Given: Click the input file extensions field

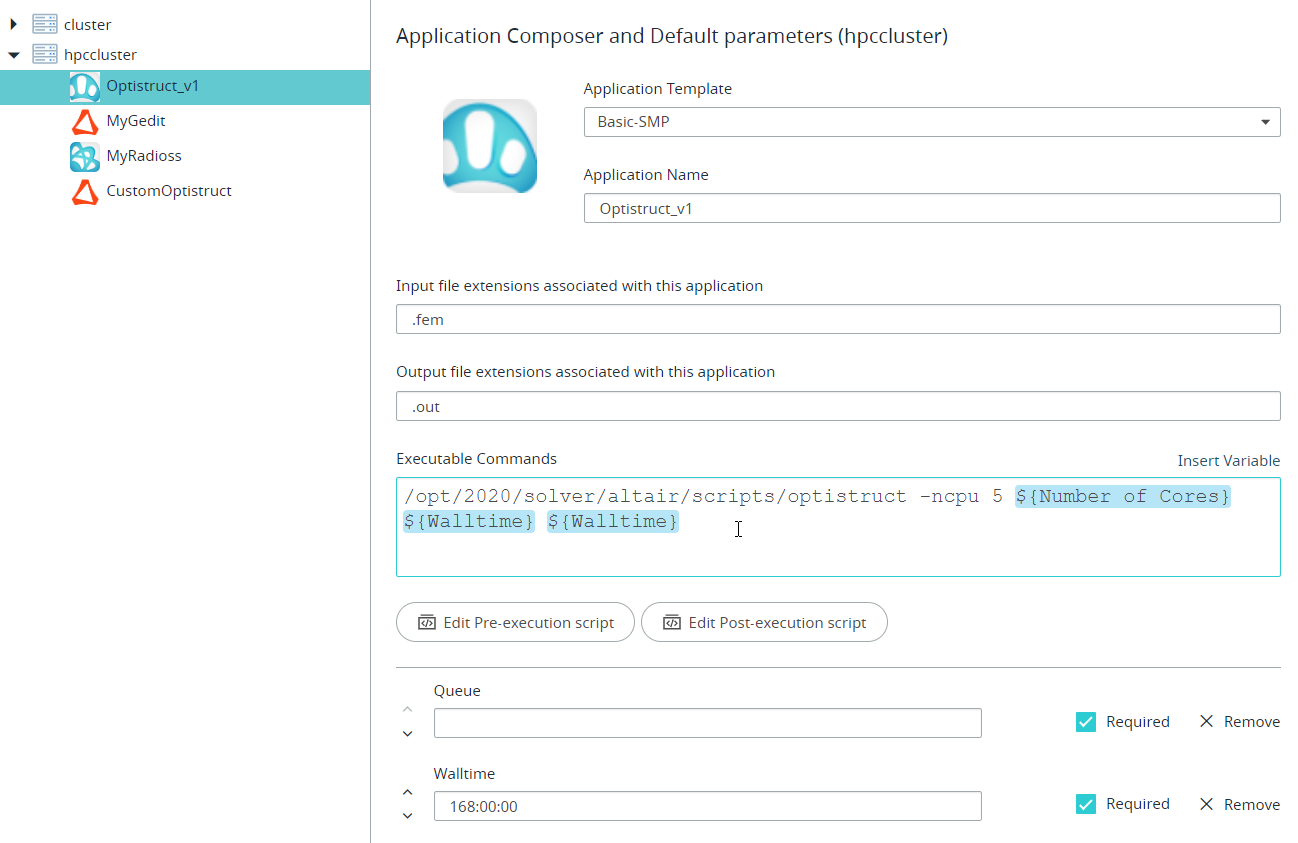Looking at the screenshot, I should coord(838,319).
